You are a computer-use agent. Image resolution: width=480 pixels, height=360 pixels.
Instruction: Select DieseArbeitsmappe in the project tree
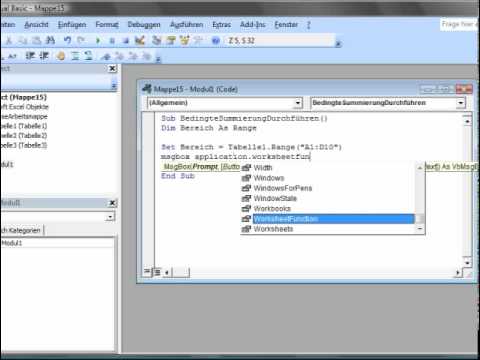(24, 117)
